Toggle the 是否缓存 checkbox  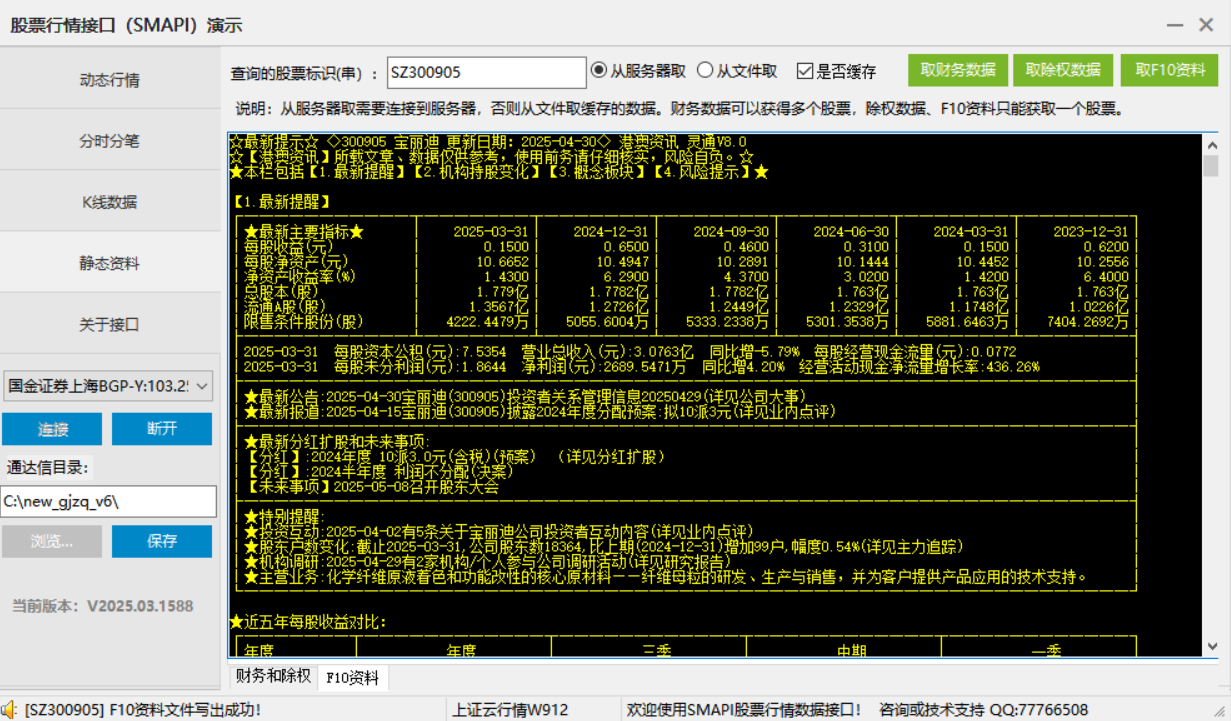[x=836, y=71]
